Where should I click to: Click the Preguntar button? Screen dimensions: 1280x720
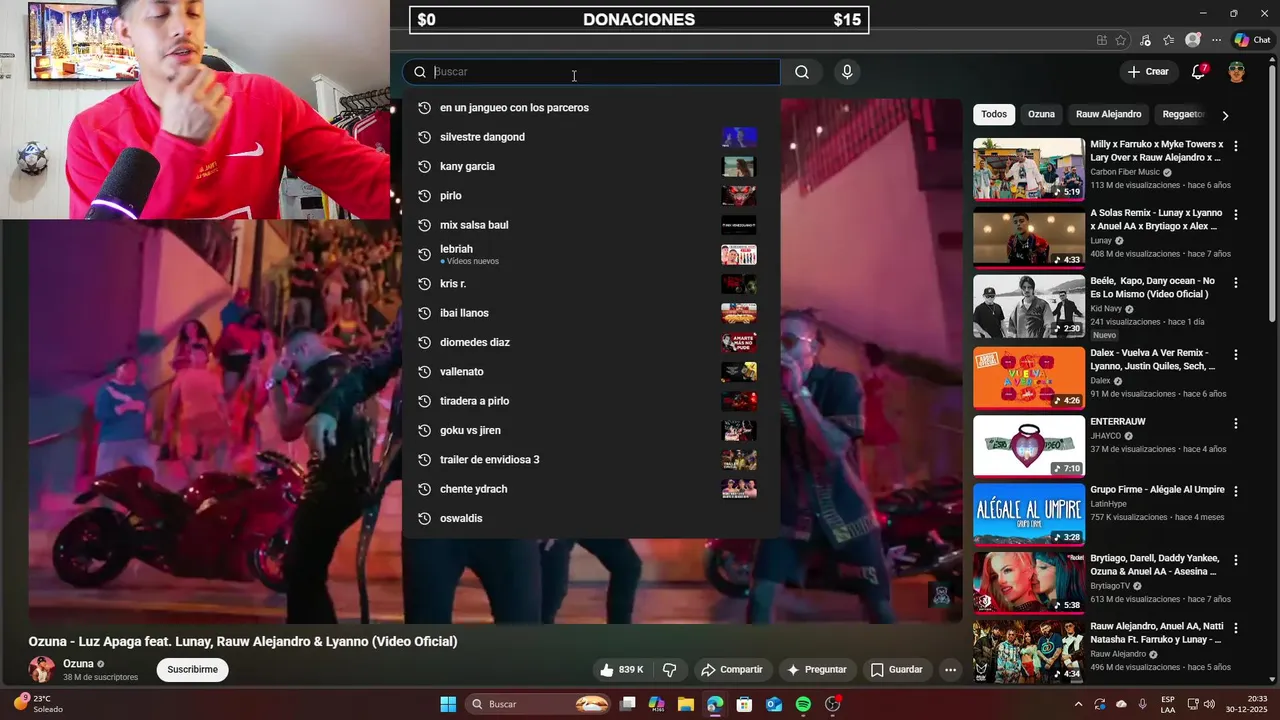pyautogui.click(x=817, y=670)
